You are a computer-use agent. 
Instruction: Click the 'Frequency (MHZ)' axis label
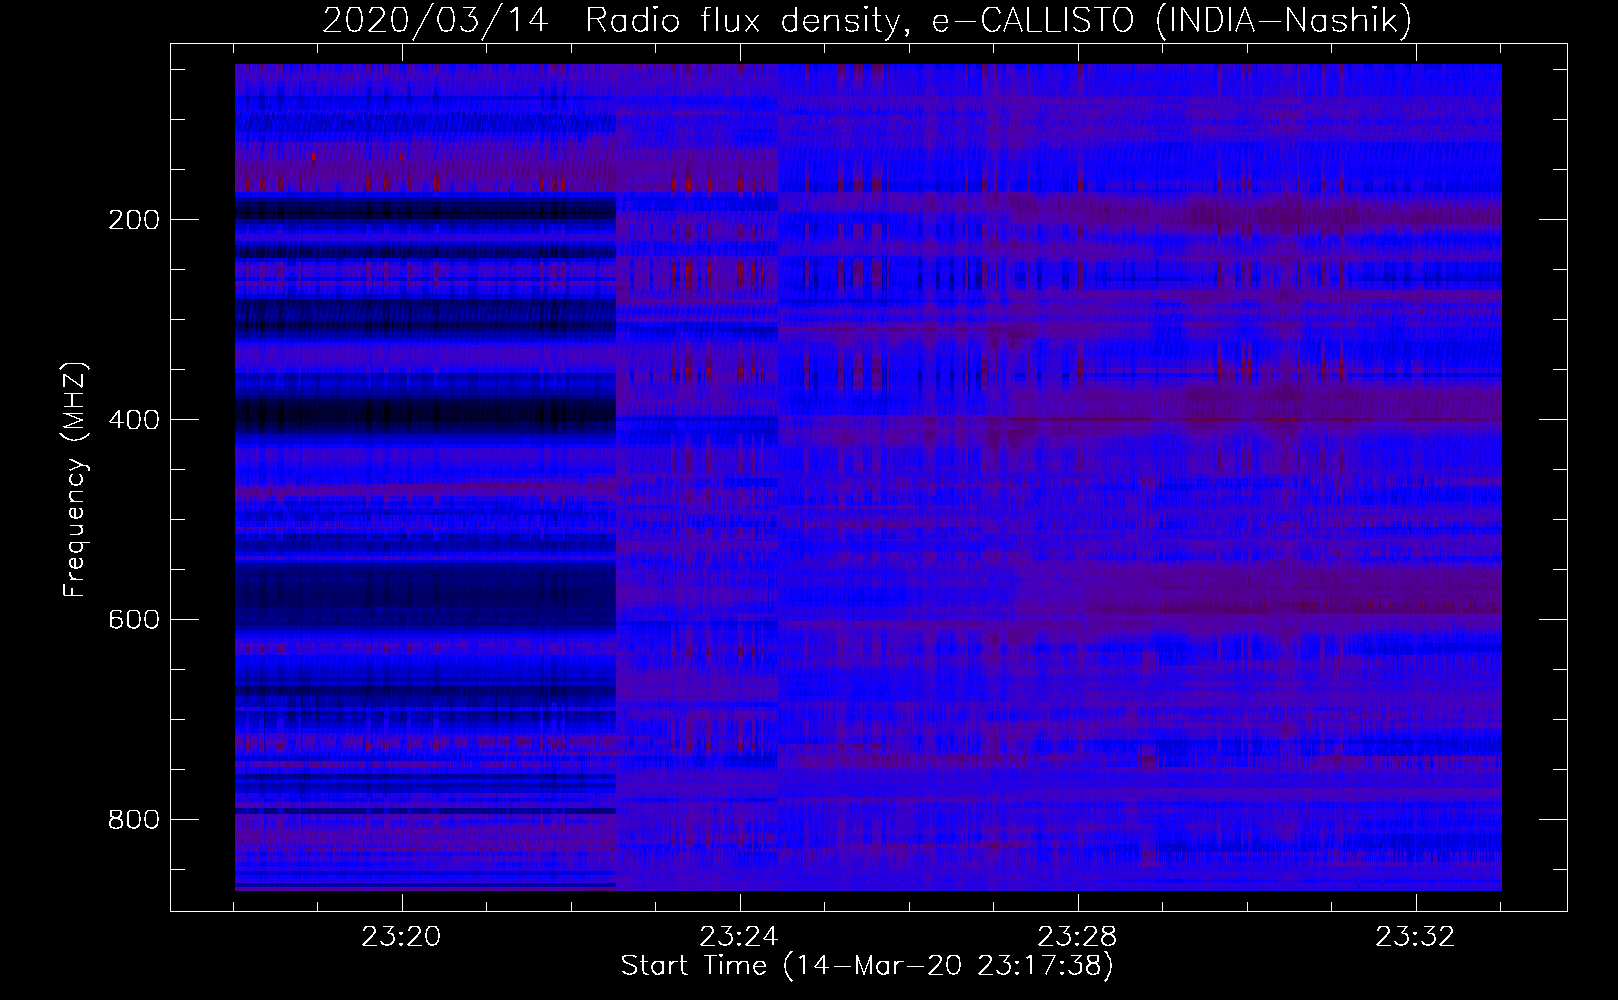click(x=75, y=480)
